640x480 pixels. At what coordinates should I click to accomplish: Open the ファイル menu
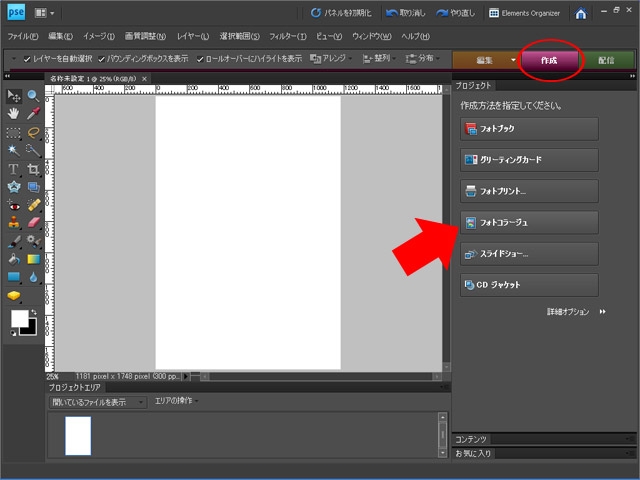point(23,36)
